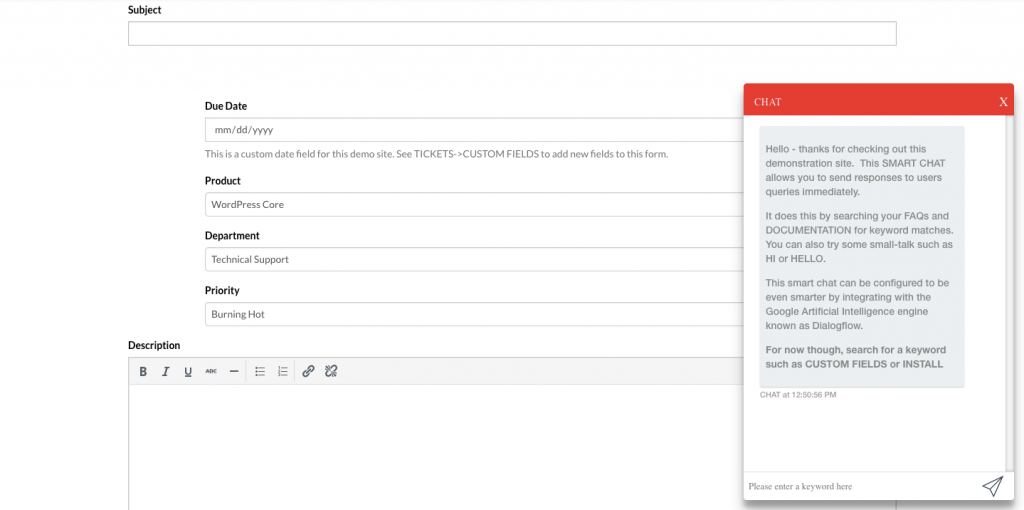Click the Due Date mm/dd/yyyy field
Screen dimensions: 1024x510
tap(474, 129)
